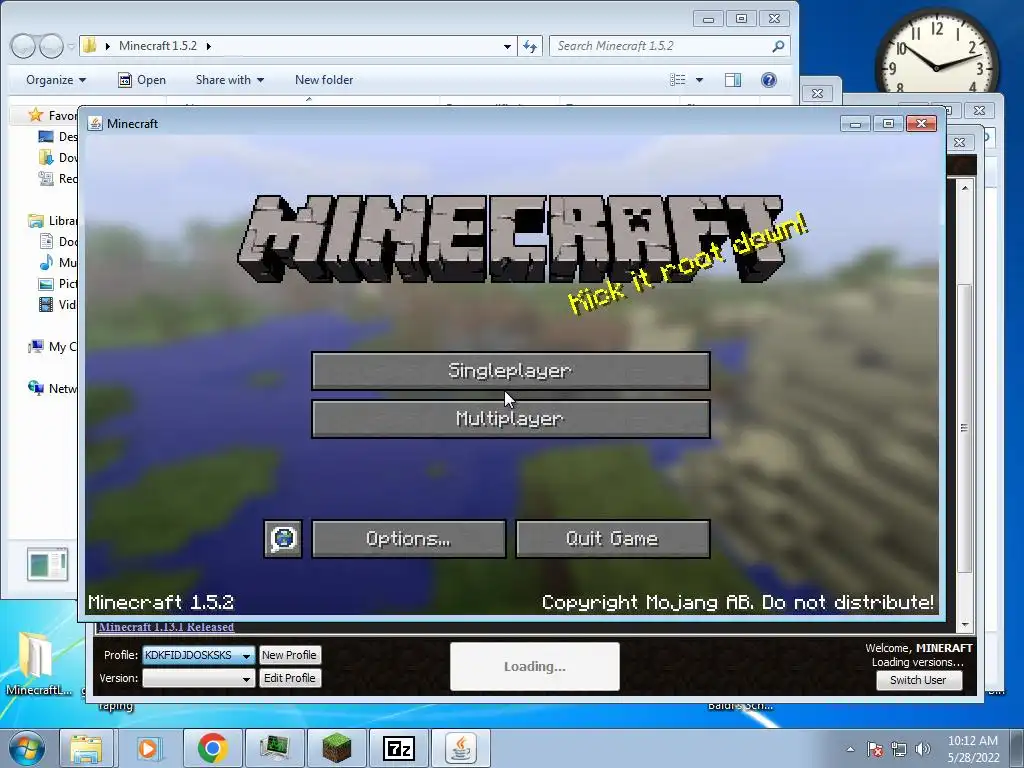This screenshot has height=768, width=1024.
Task: Click Minecraft 1.5.2 breadcrumb in address bar
Action: pos(158,46)
